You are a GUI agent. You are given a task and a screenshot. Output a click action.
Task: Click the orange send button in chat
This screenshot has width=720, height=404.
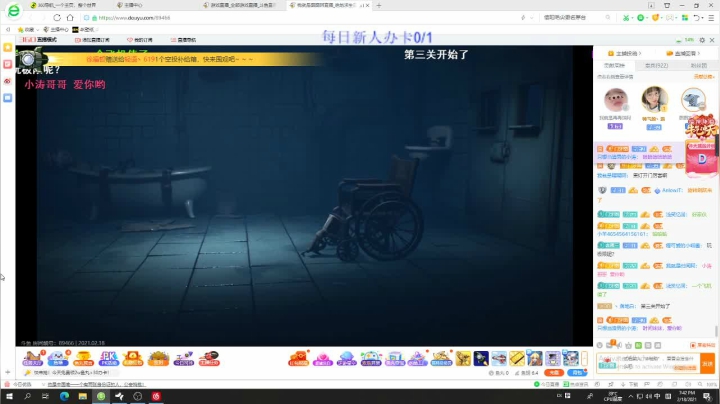pos(708,364)
